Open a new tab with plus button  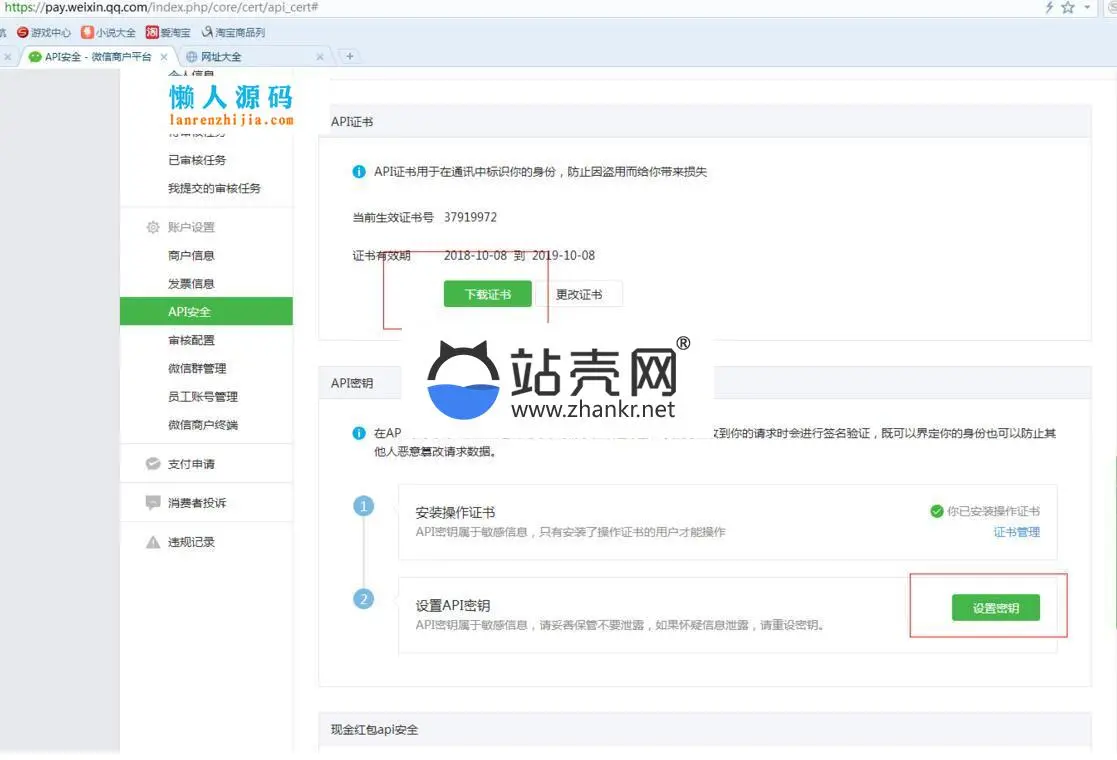[x=350, y=56]
